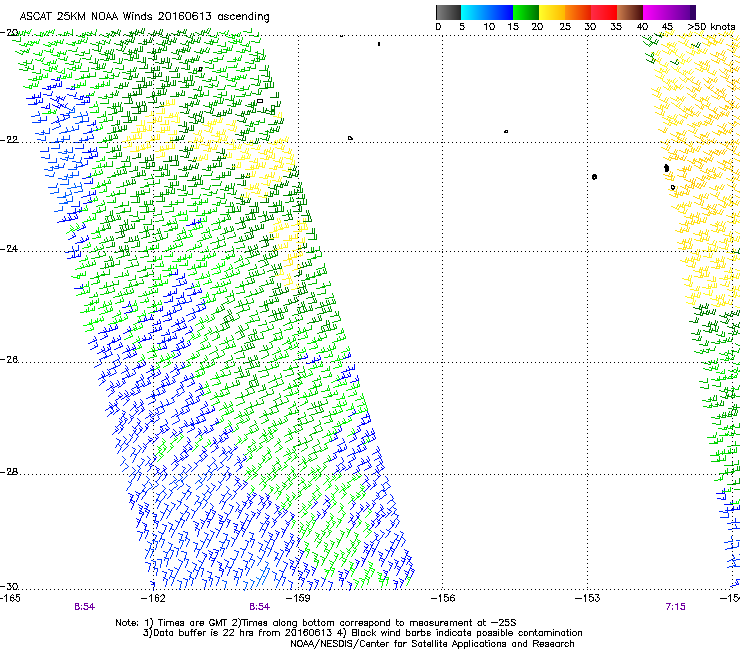Click the '10' label under the color bar

489,27
